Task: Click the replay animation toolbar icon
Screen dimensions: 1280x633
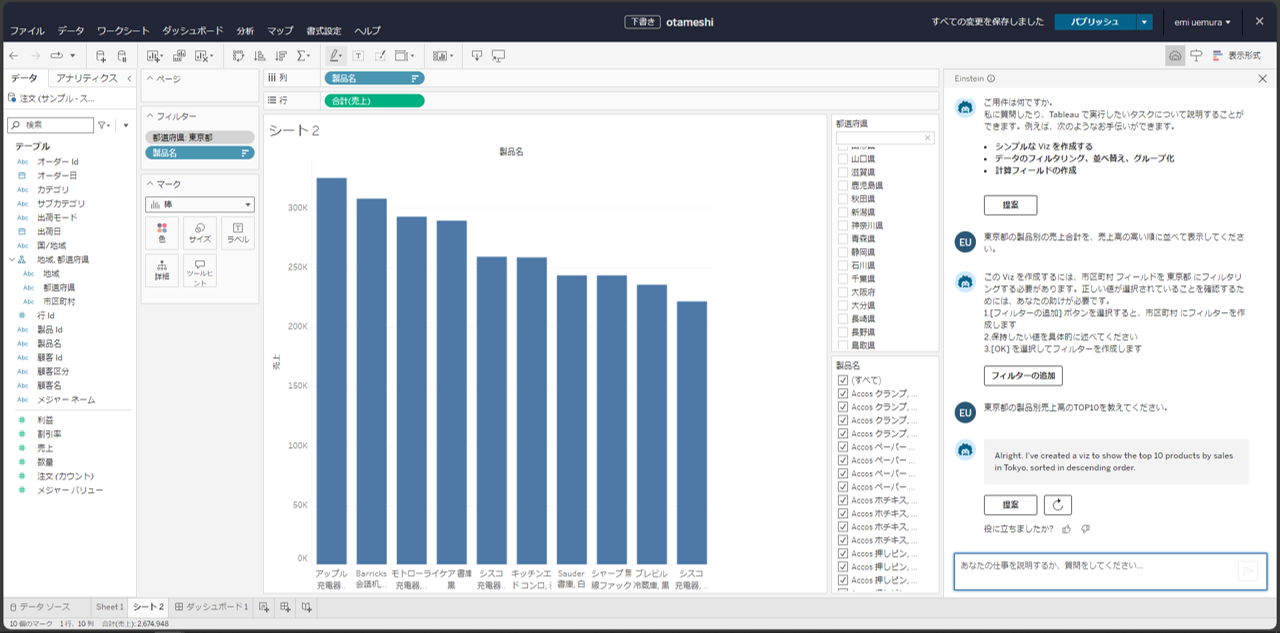Action: click(x=57, y=55)
